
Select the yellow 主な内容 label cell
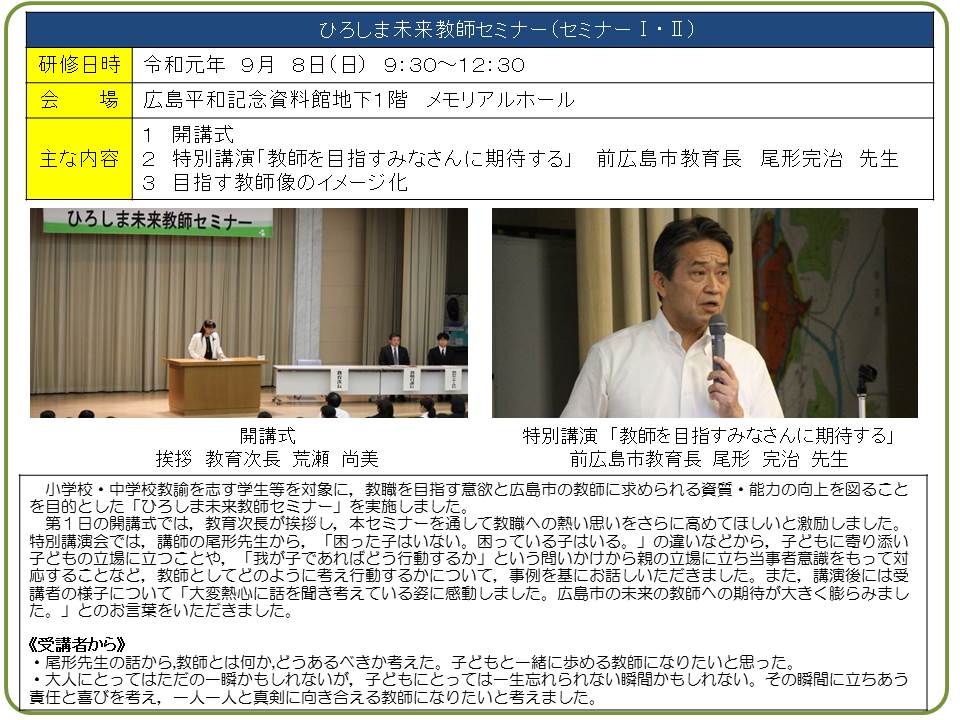pos(79,159)
